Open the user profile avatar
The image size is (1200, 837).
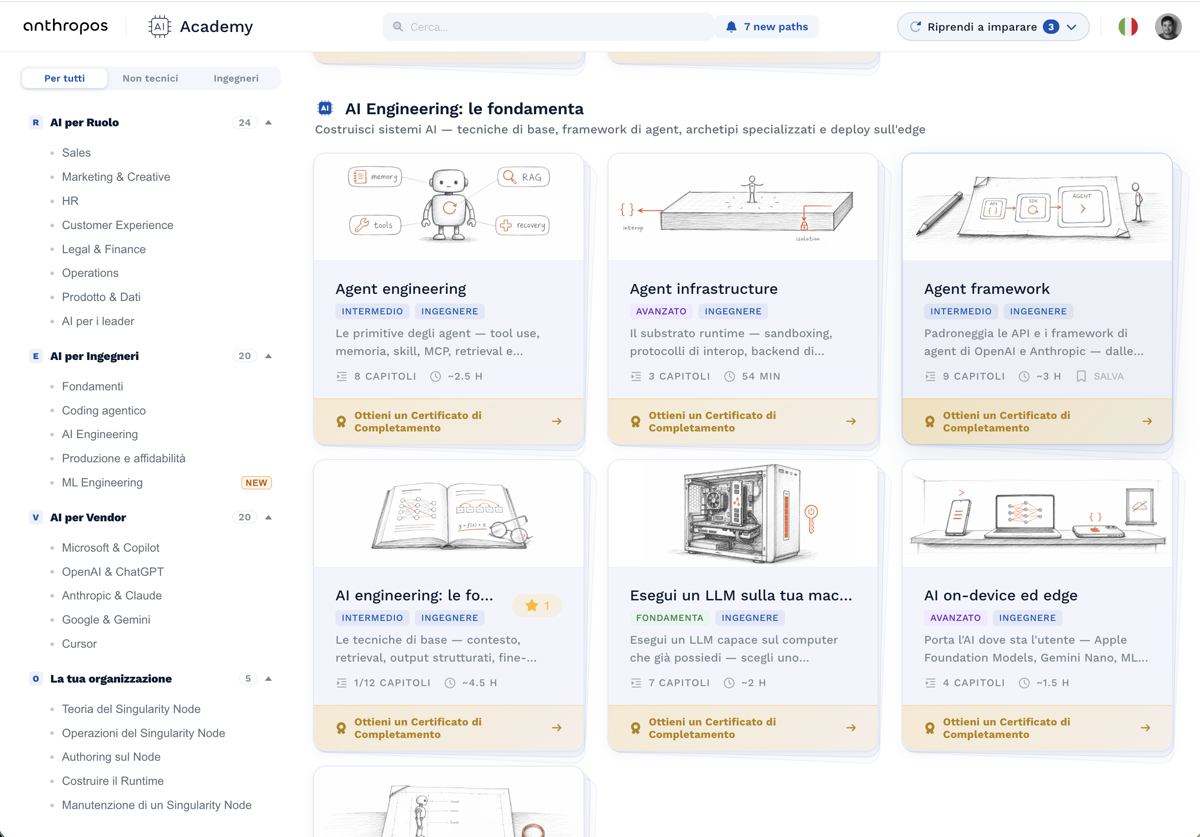tap(1168, 27)
